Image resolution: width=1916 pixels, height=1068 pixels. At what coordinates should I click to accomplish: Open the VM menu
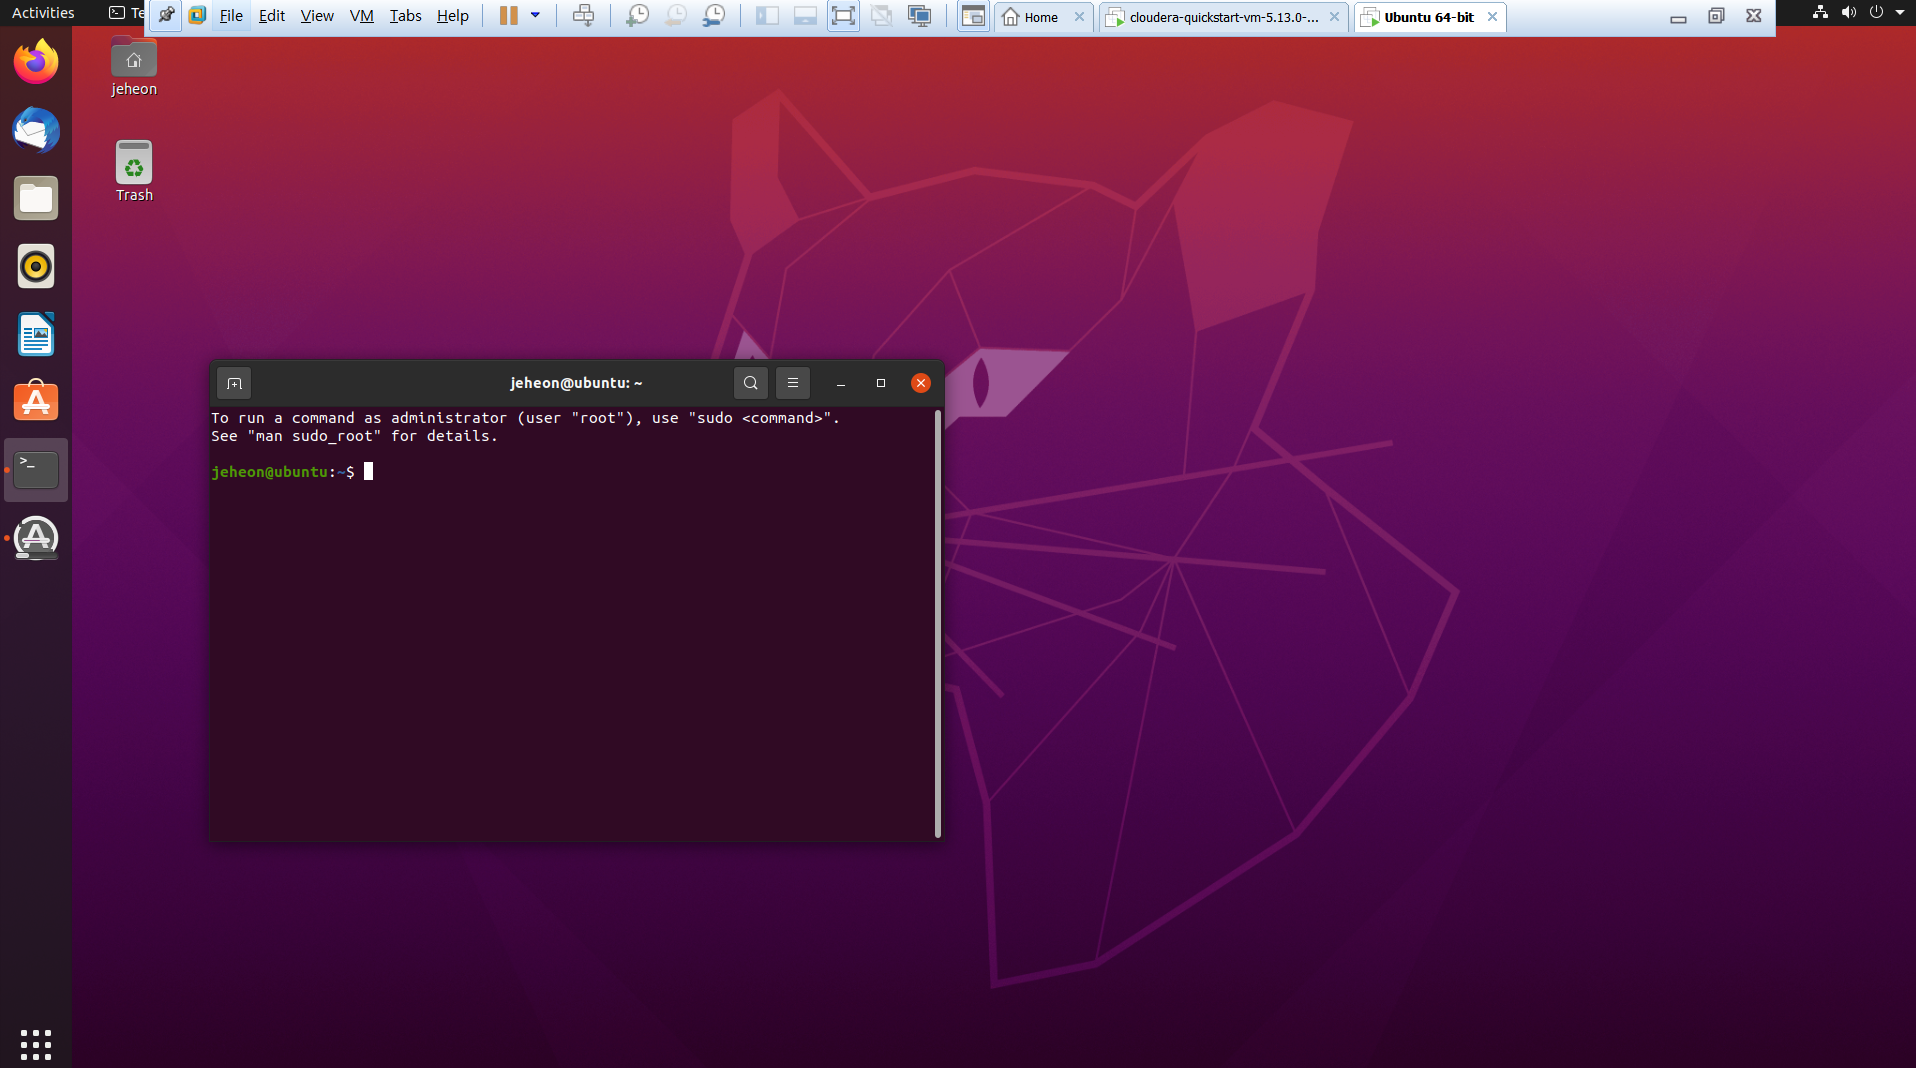361,16
